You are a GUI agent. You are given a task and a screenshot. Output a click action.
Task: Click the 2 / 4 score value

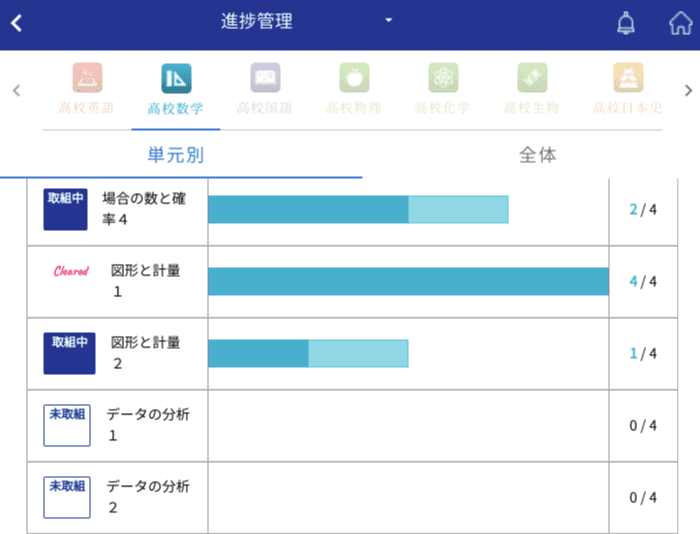pyautogui.click(x=643, y=209)
